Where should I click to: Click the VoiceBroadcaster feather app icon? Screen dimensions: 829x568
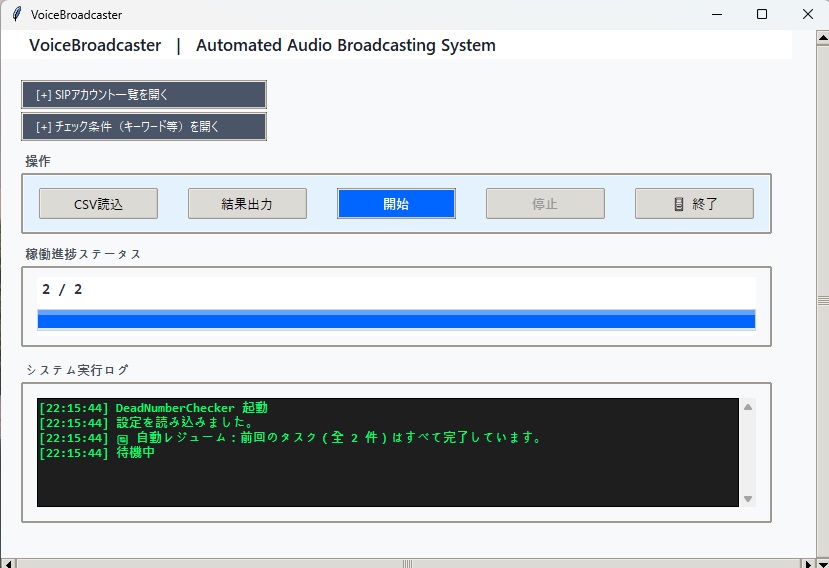click(17, 14)
